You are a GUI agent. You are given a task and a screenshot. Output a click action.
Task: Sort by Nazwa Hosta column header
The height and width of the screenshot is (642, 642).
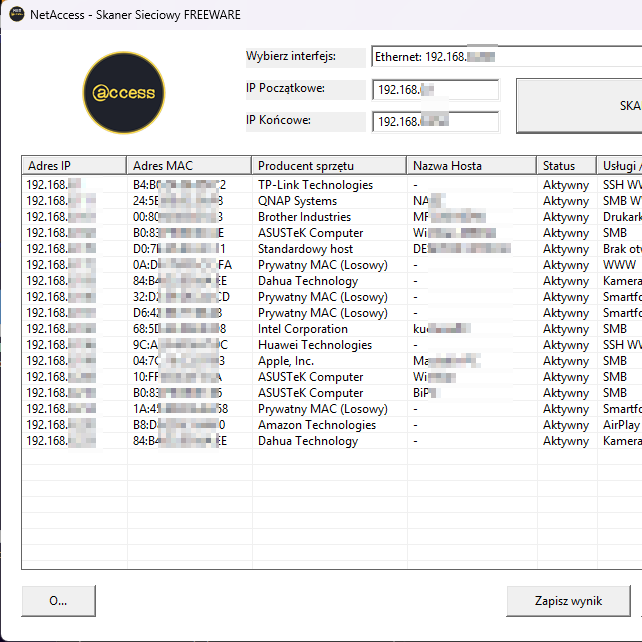pos(472,165)
